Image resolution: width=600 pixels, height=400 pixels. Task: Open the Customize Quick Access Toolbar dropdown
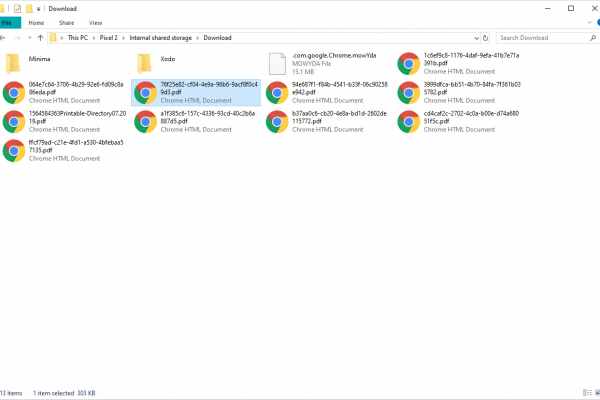[x=38, y=8]
